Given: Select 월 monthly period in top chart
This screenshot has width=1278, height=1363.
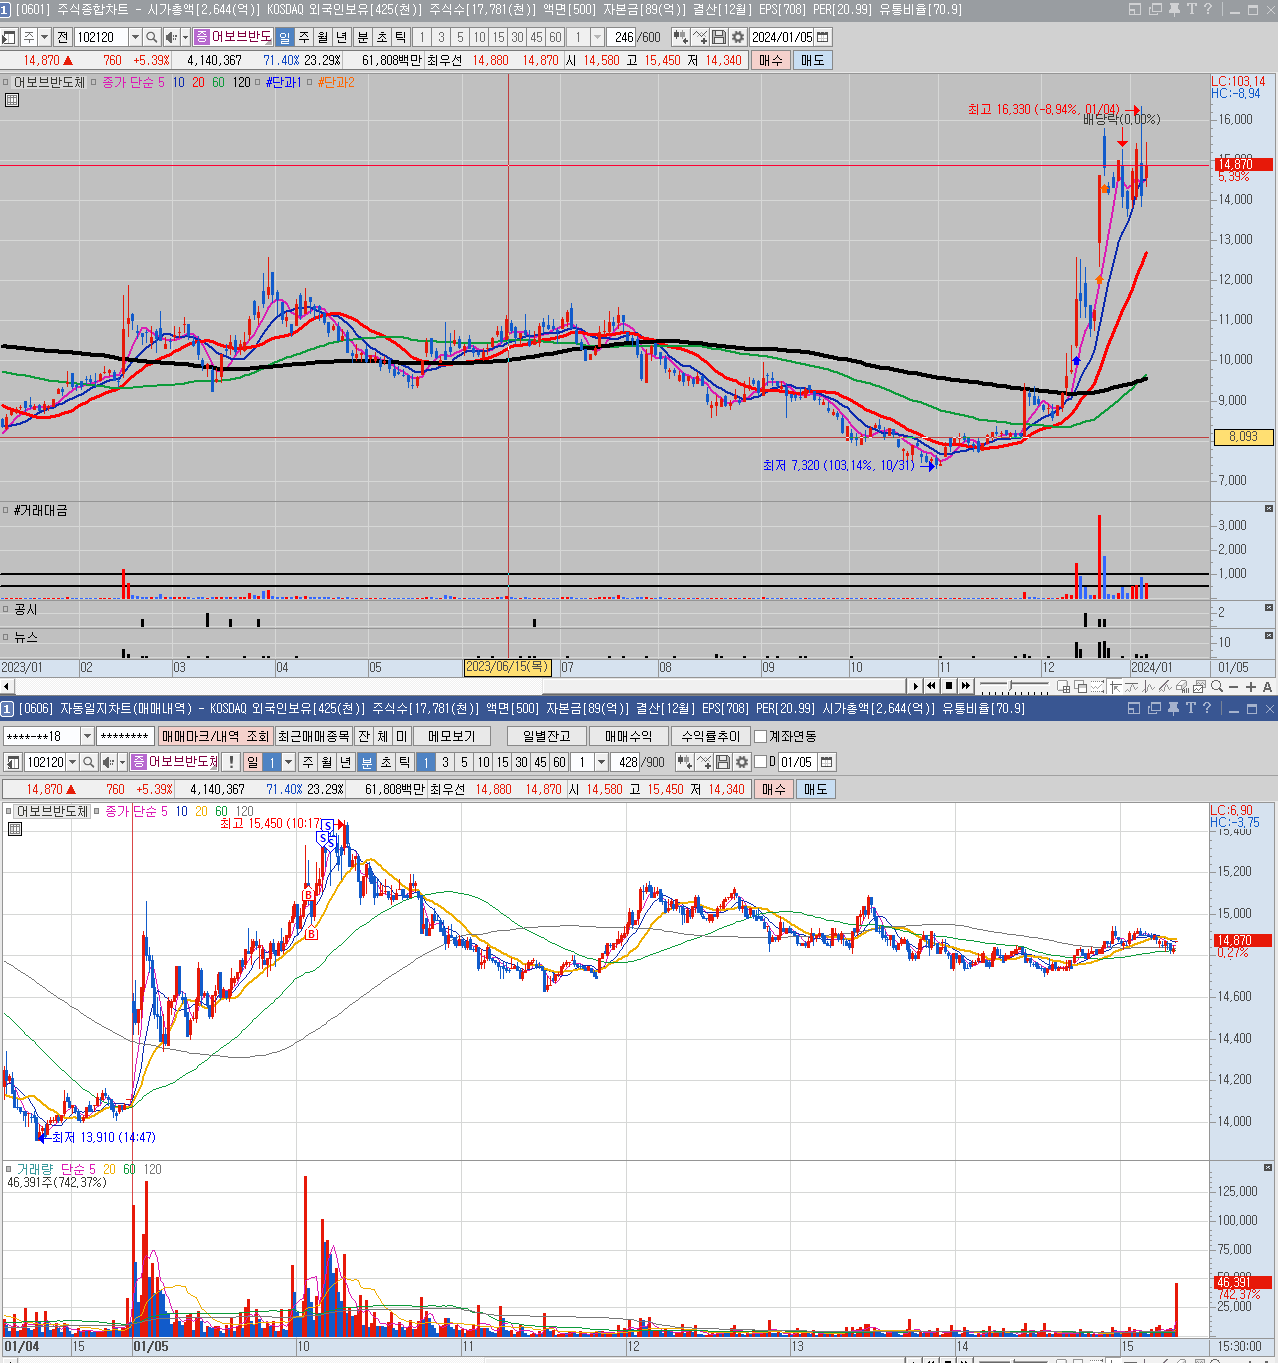Looking at the screenshot, I should [323, 37].
